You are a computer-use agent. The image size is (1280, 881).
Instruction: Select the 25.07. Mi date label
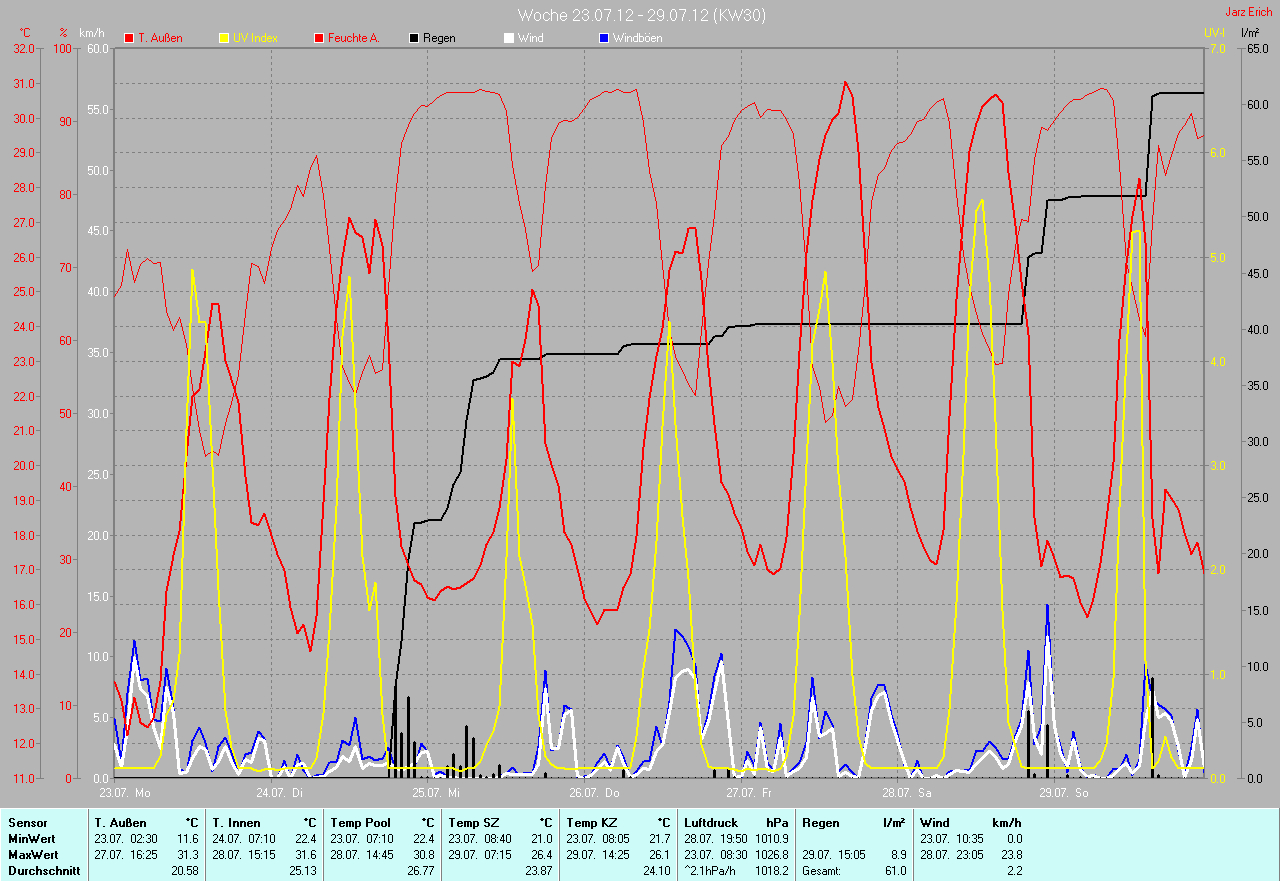tap(436, 792)
